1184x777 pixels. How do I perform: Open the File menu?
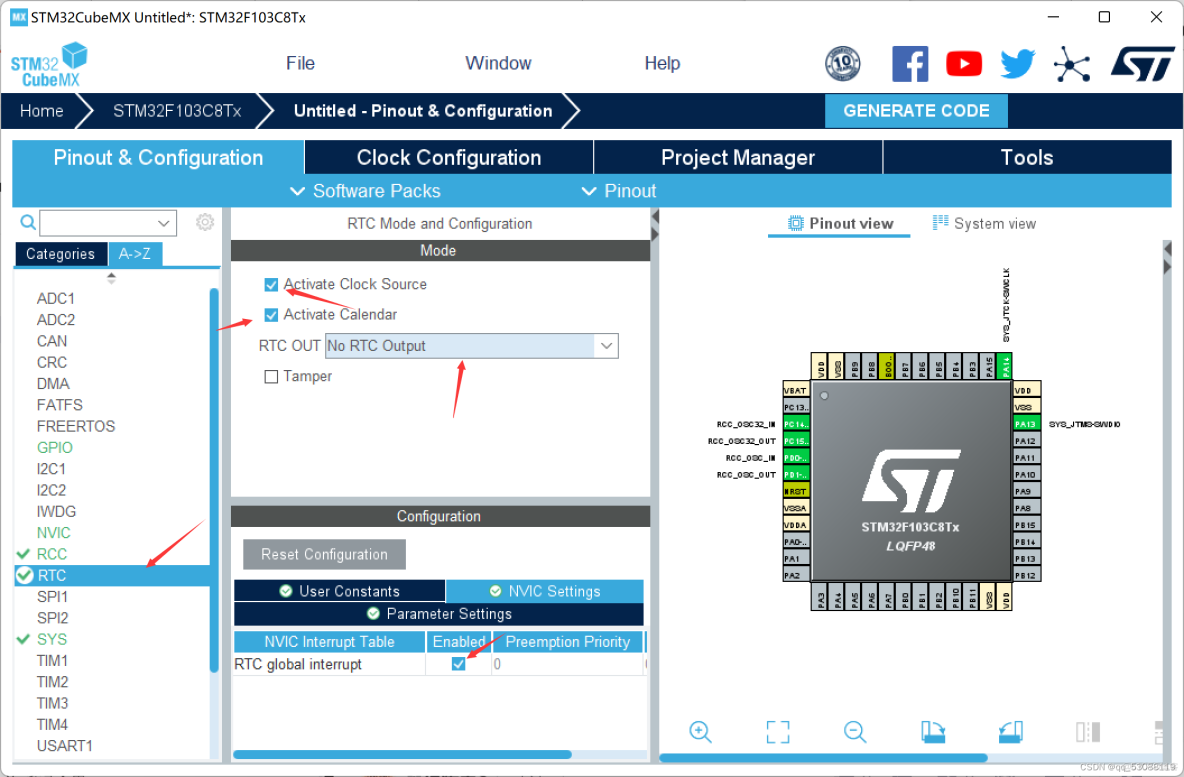click(x=301, y=63)
